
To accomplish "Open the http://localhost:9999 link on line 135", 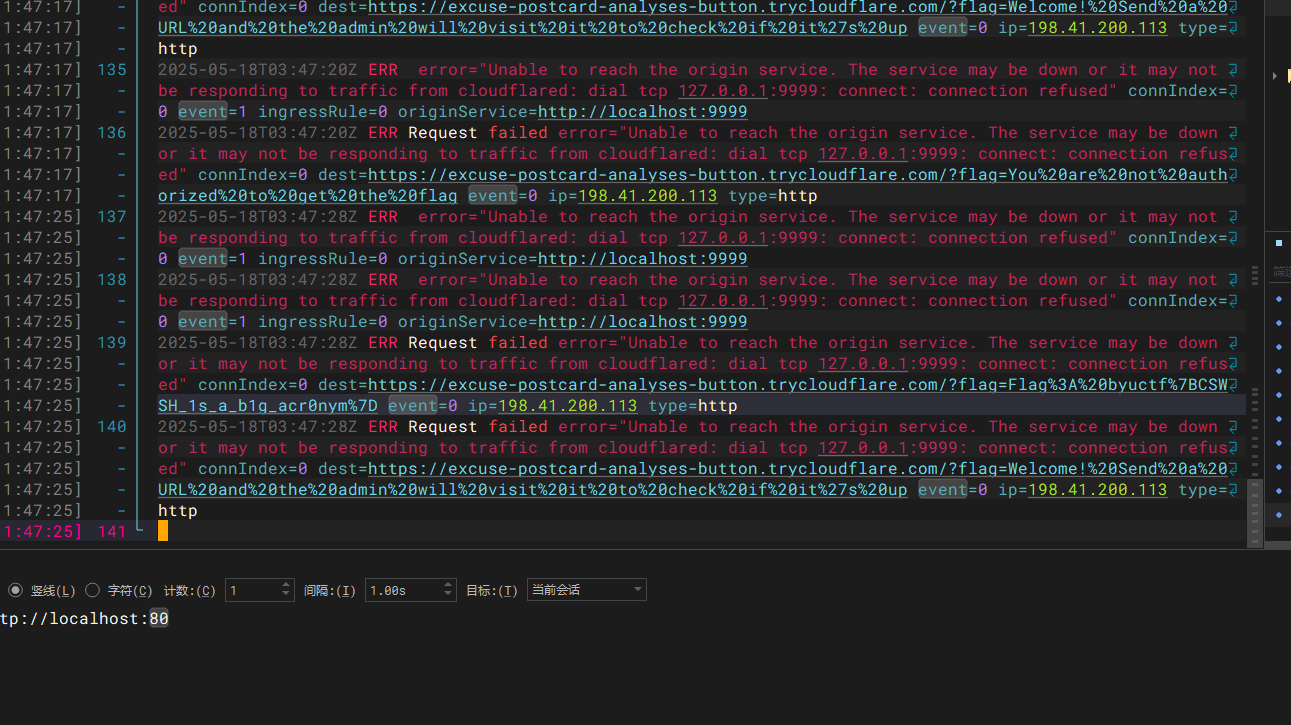I will click(642, 111).
